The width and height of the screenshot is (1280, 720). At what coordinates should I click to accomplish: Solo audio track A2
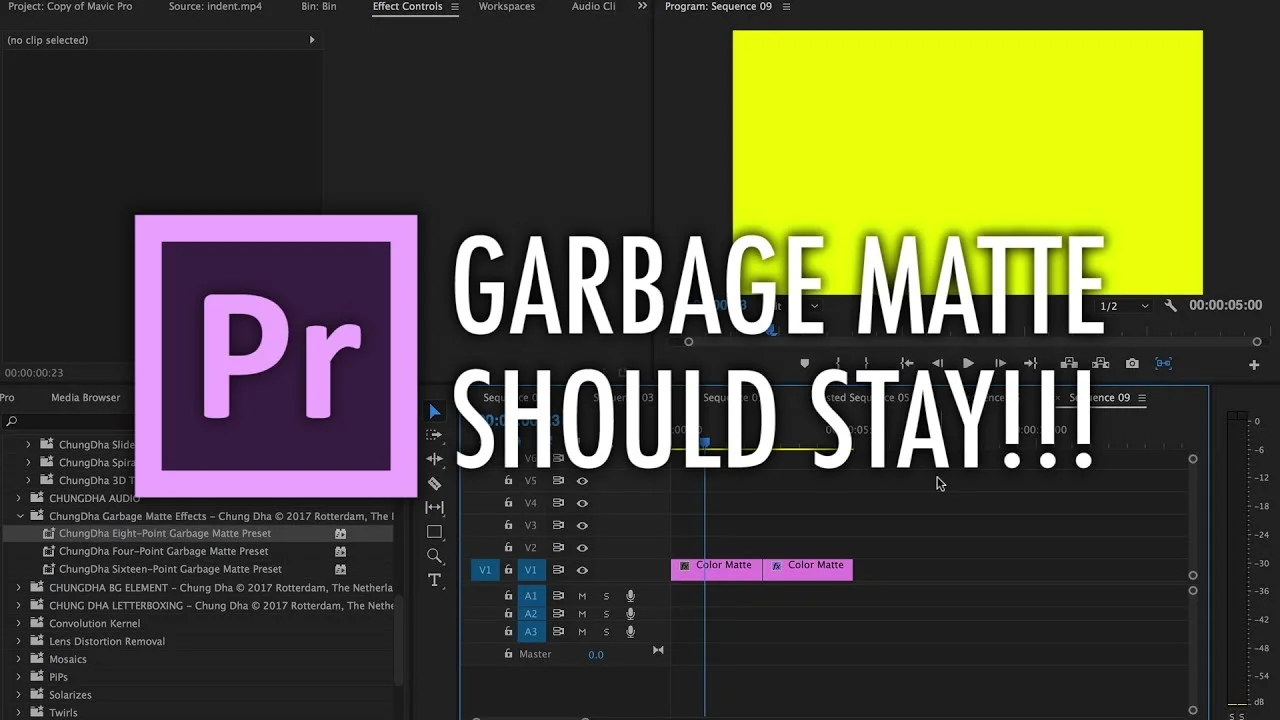[x=606, y=613]
